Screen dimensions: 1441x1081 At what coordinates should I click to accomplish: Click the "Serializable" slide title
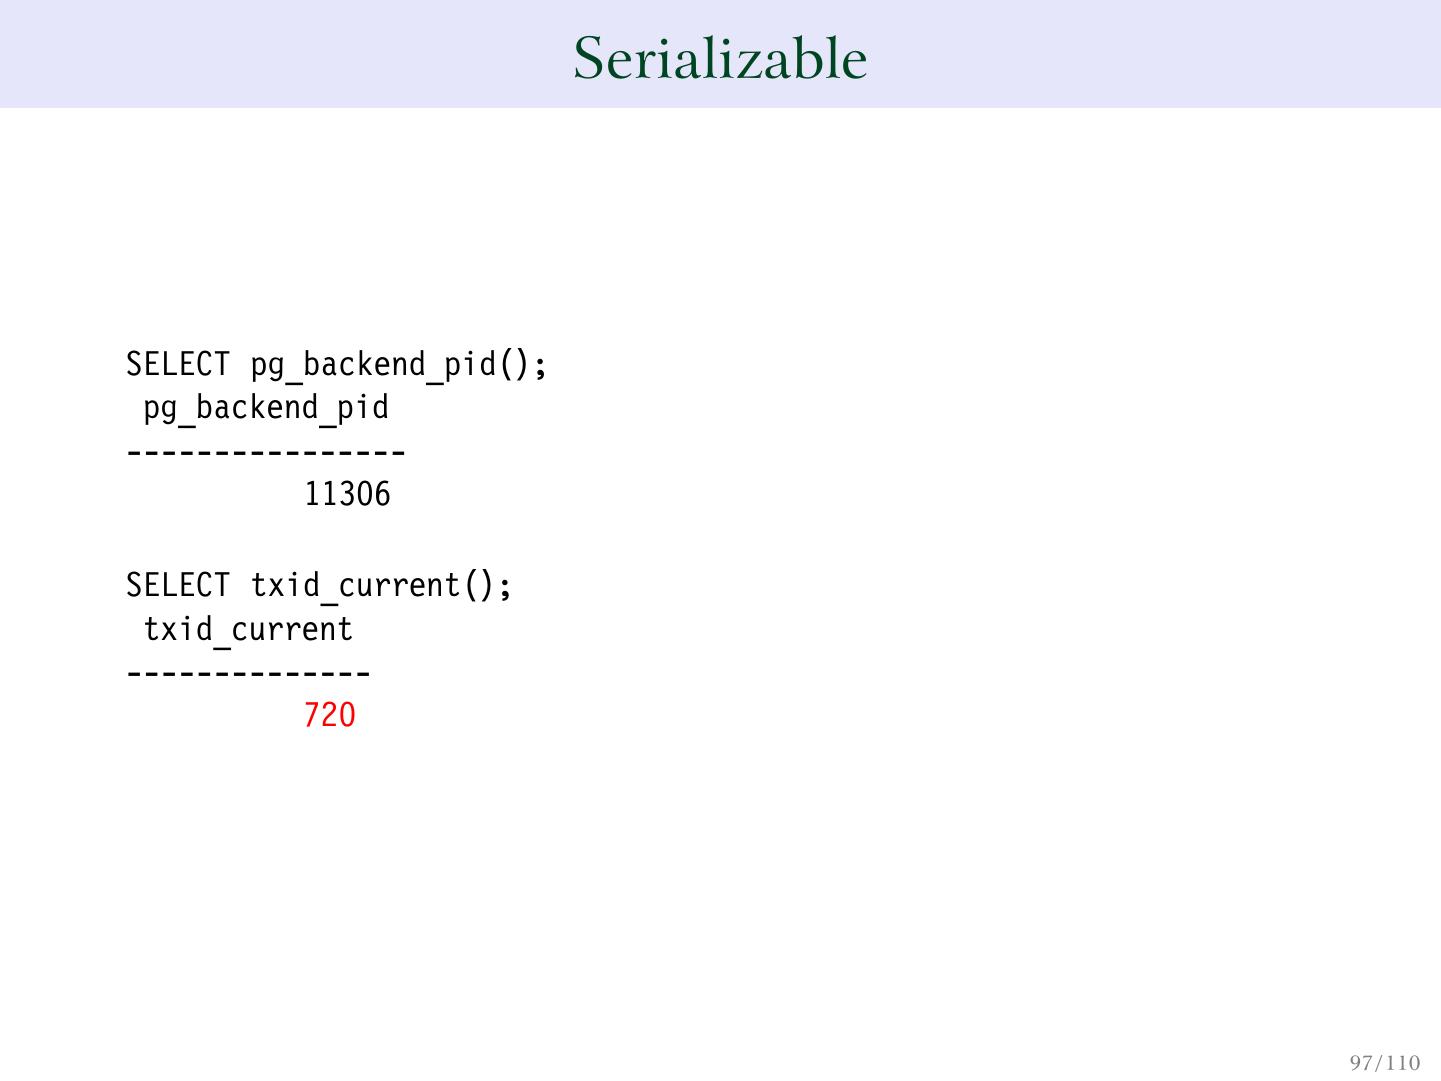pos(719,57)
